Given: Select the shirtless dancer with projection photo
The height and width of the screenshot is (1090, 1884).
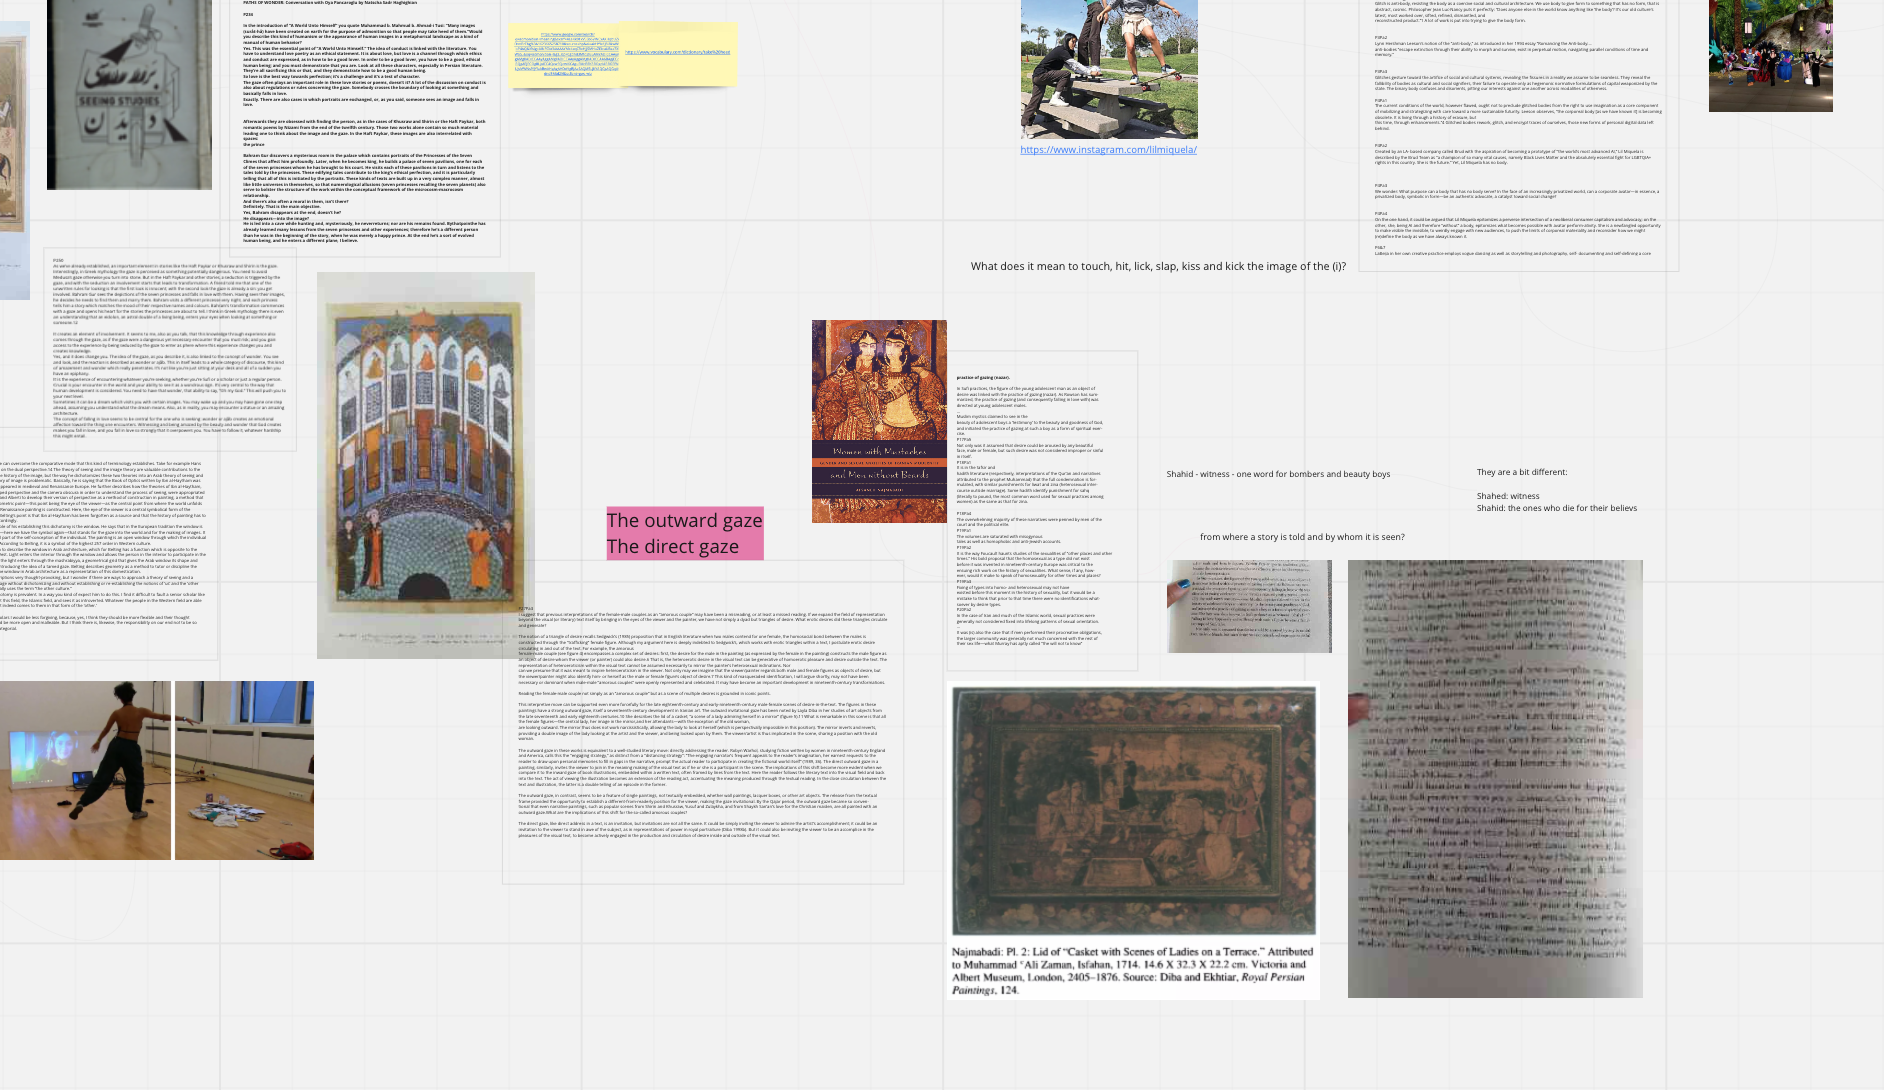Looking at the screenshot, I should point(85,770).
